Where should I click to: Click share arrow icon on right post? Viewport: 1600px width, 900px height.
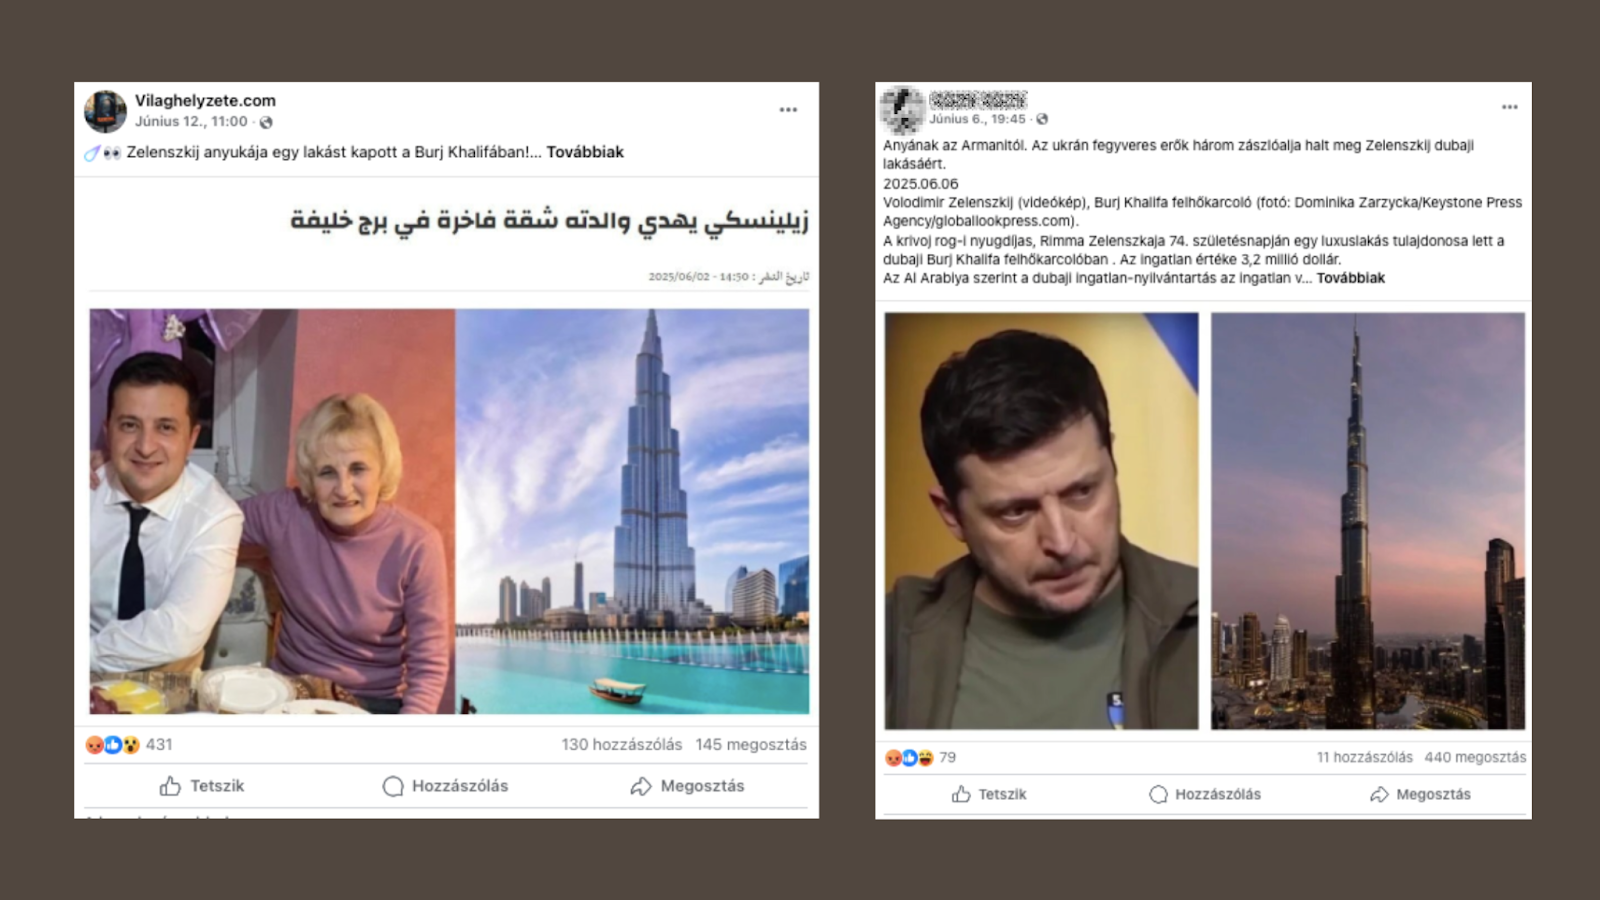click(x=1379, y=794)
